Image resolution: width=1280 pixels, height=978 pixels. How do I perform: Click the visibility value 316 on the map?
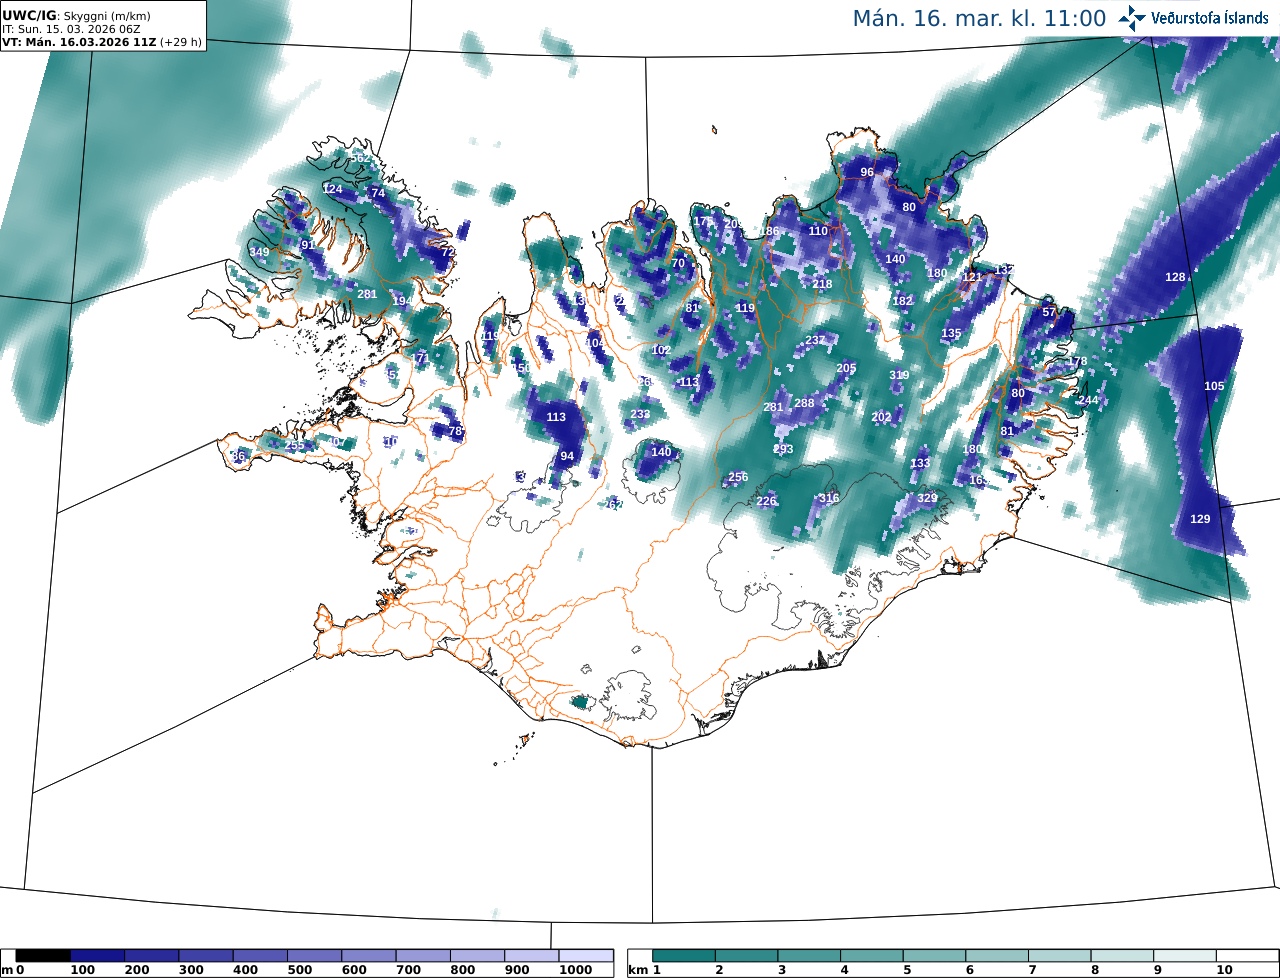tap(829, 498)
